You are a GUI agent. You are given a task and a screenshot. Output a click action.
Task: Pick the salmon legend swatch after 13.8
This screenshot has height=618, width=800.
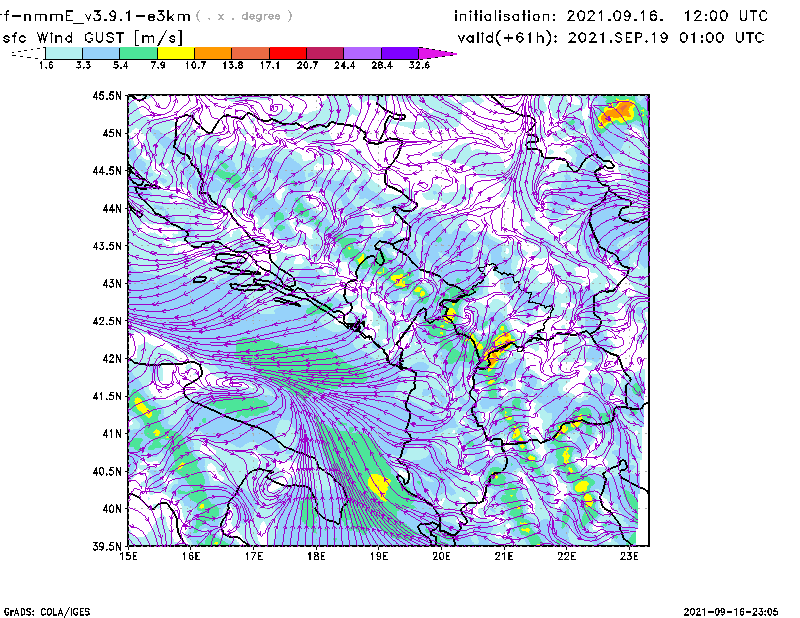tap(251, 53)
